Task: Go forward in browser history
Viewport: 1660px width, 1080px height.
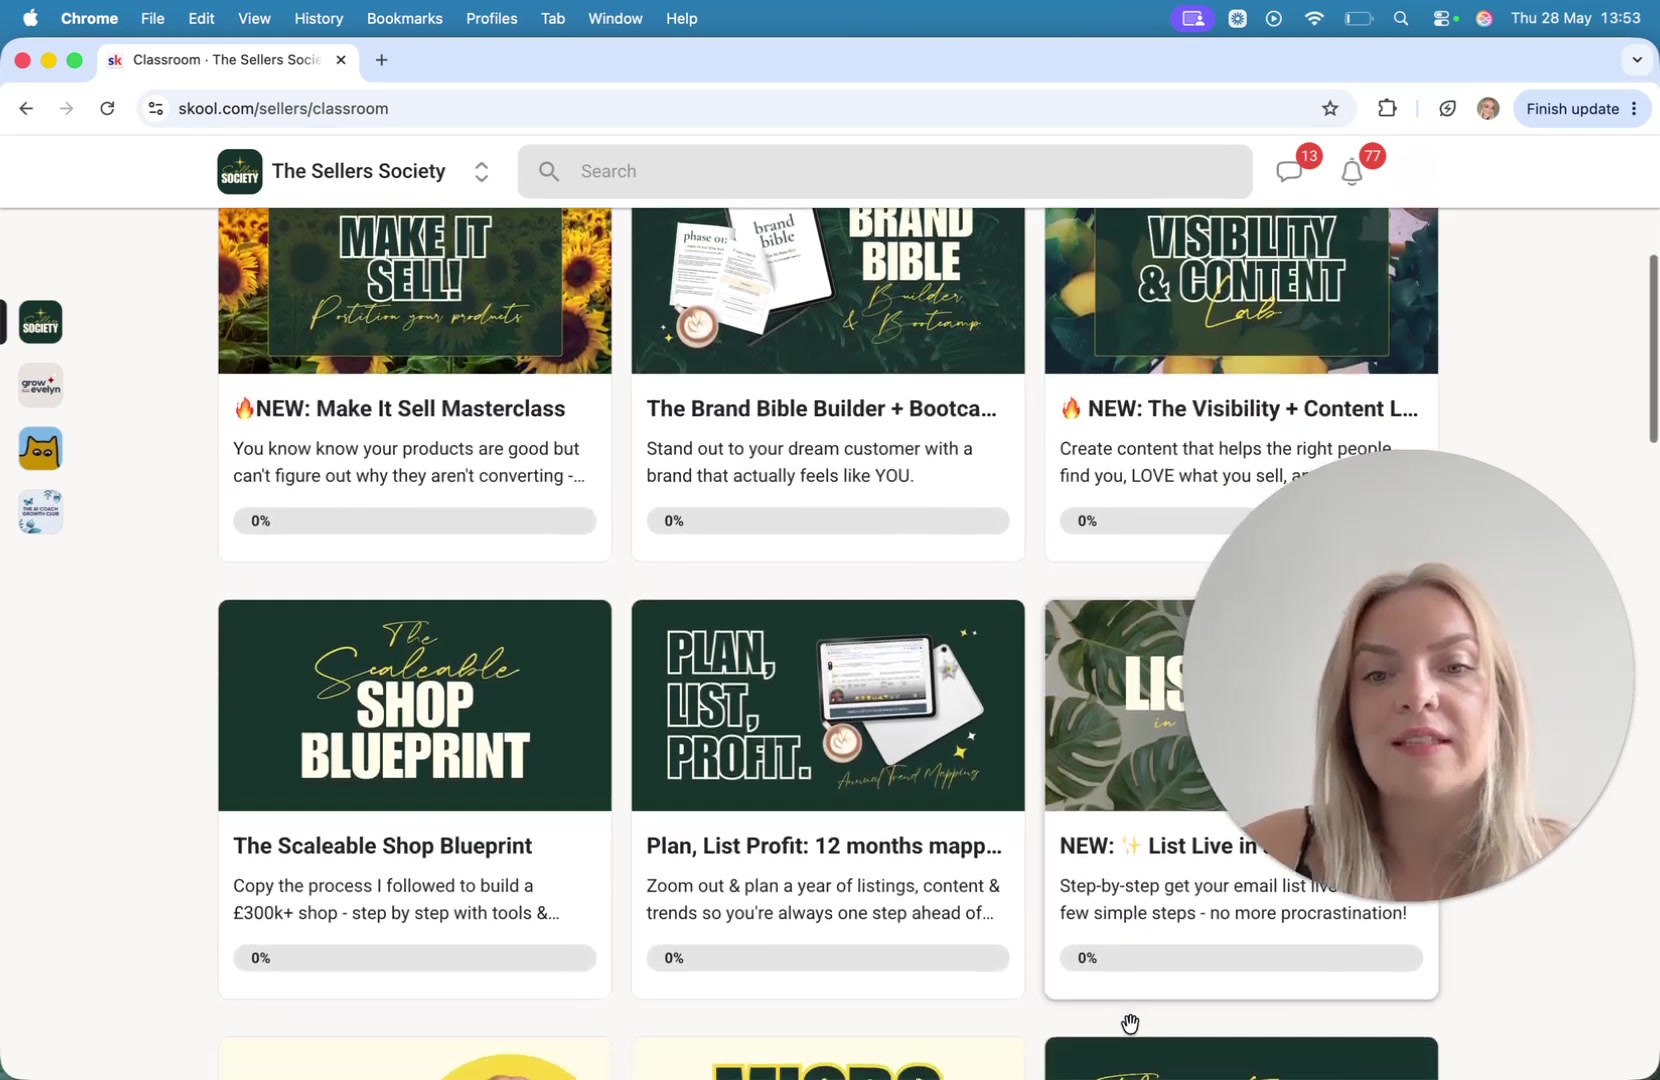Action: point(66,108)
